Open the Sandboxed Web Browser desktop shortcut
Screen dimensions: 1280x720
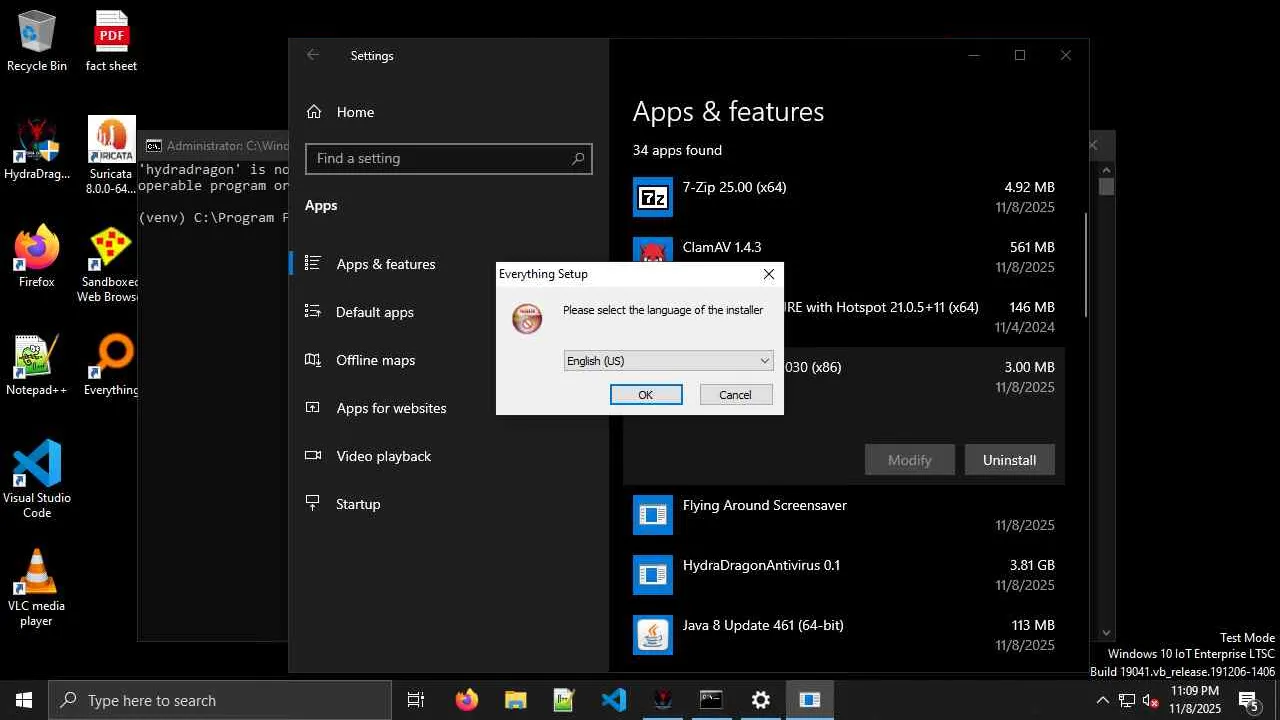coord(110,264)
